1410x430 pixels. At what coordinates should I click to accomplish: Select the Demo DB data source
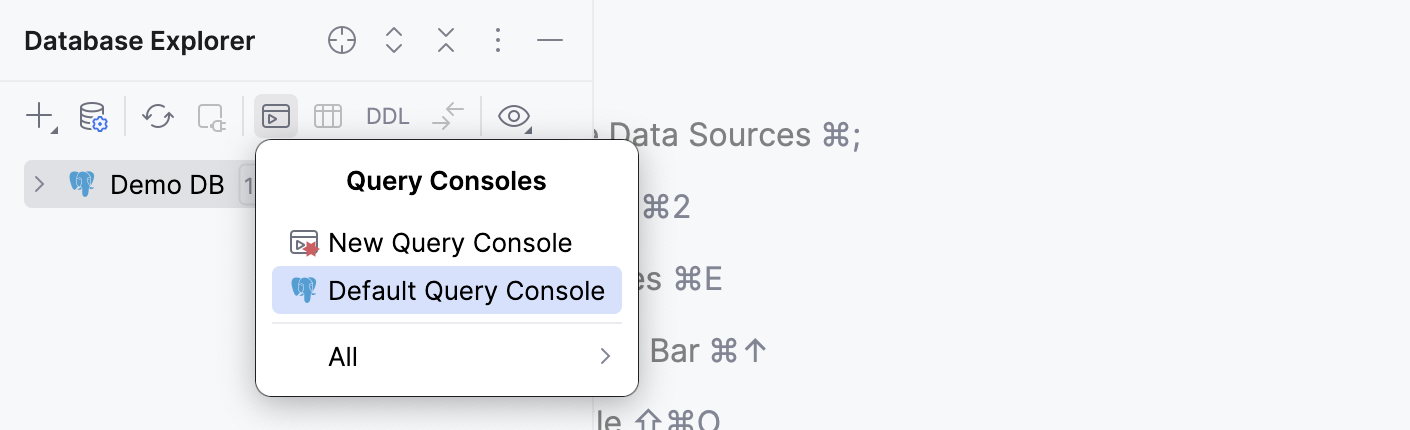click(x=167, y=185)
